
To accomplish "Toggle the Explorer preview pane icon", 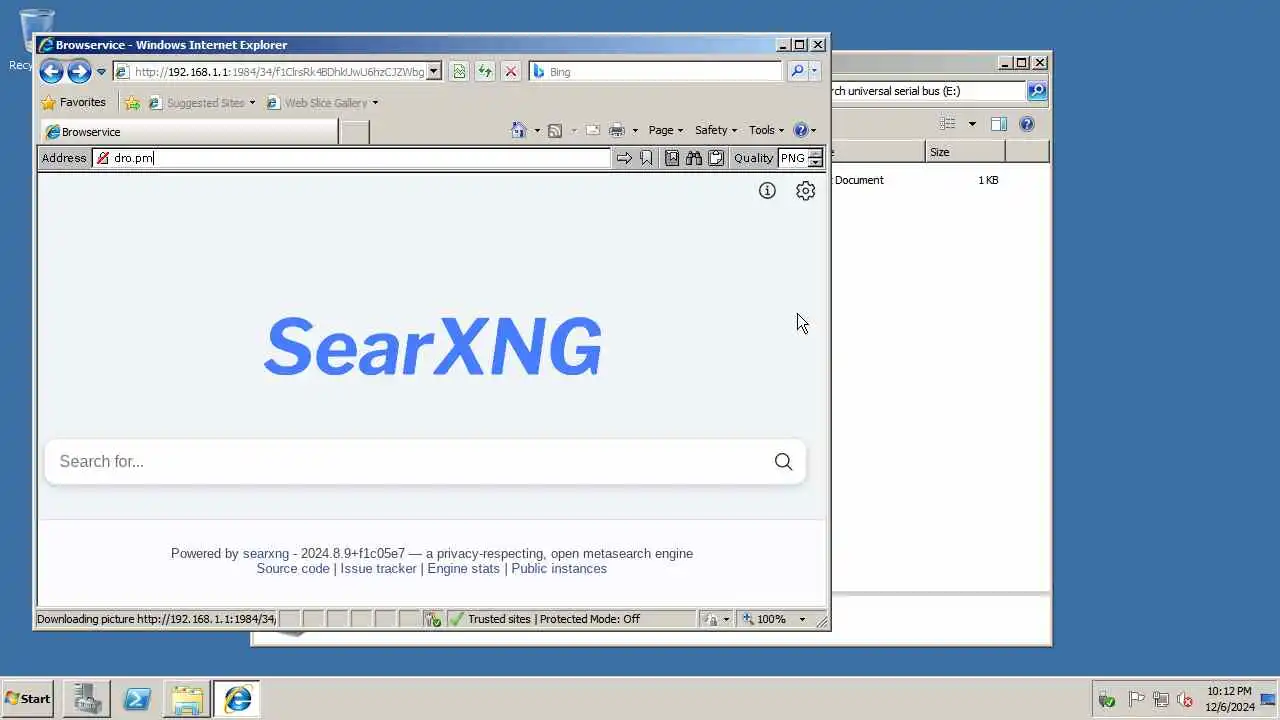I will (998, 124).
